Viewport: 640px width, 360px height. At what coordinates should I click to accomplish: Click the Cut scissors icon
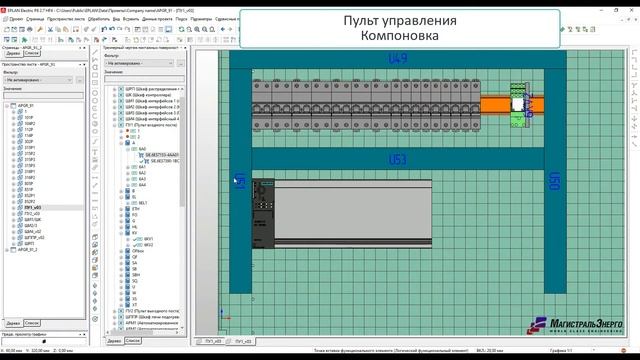[x=50, y=29]
